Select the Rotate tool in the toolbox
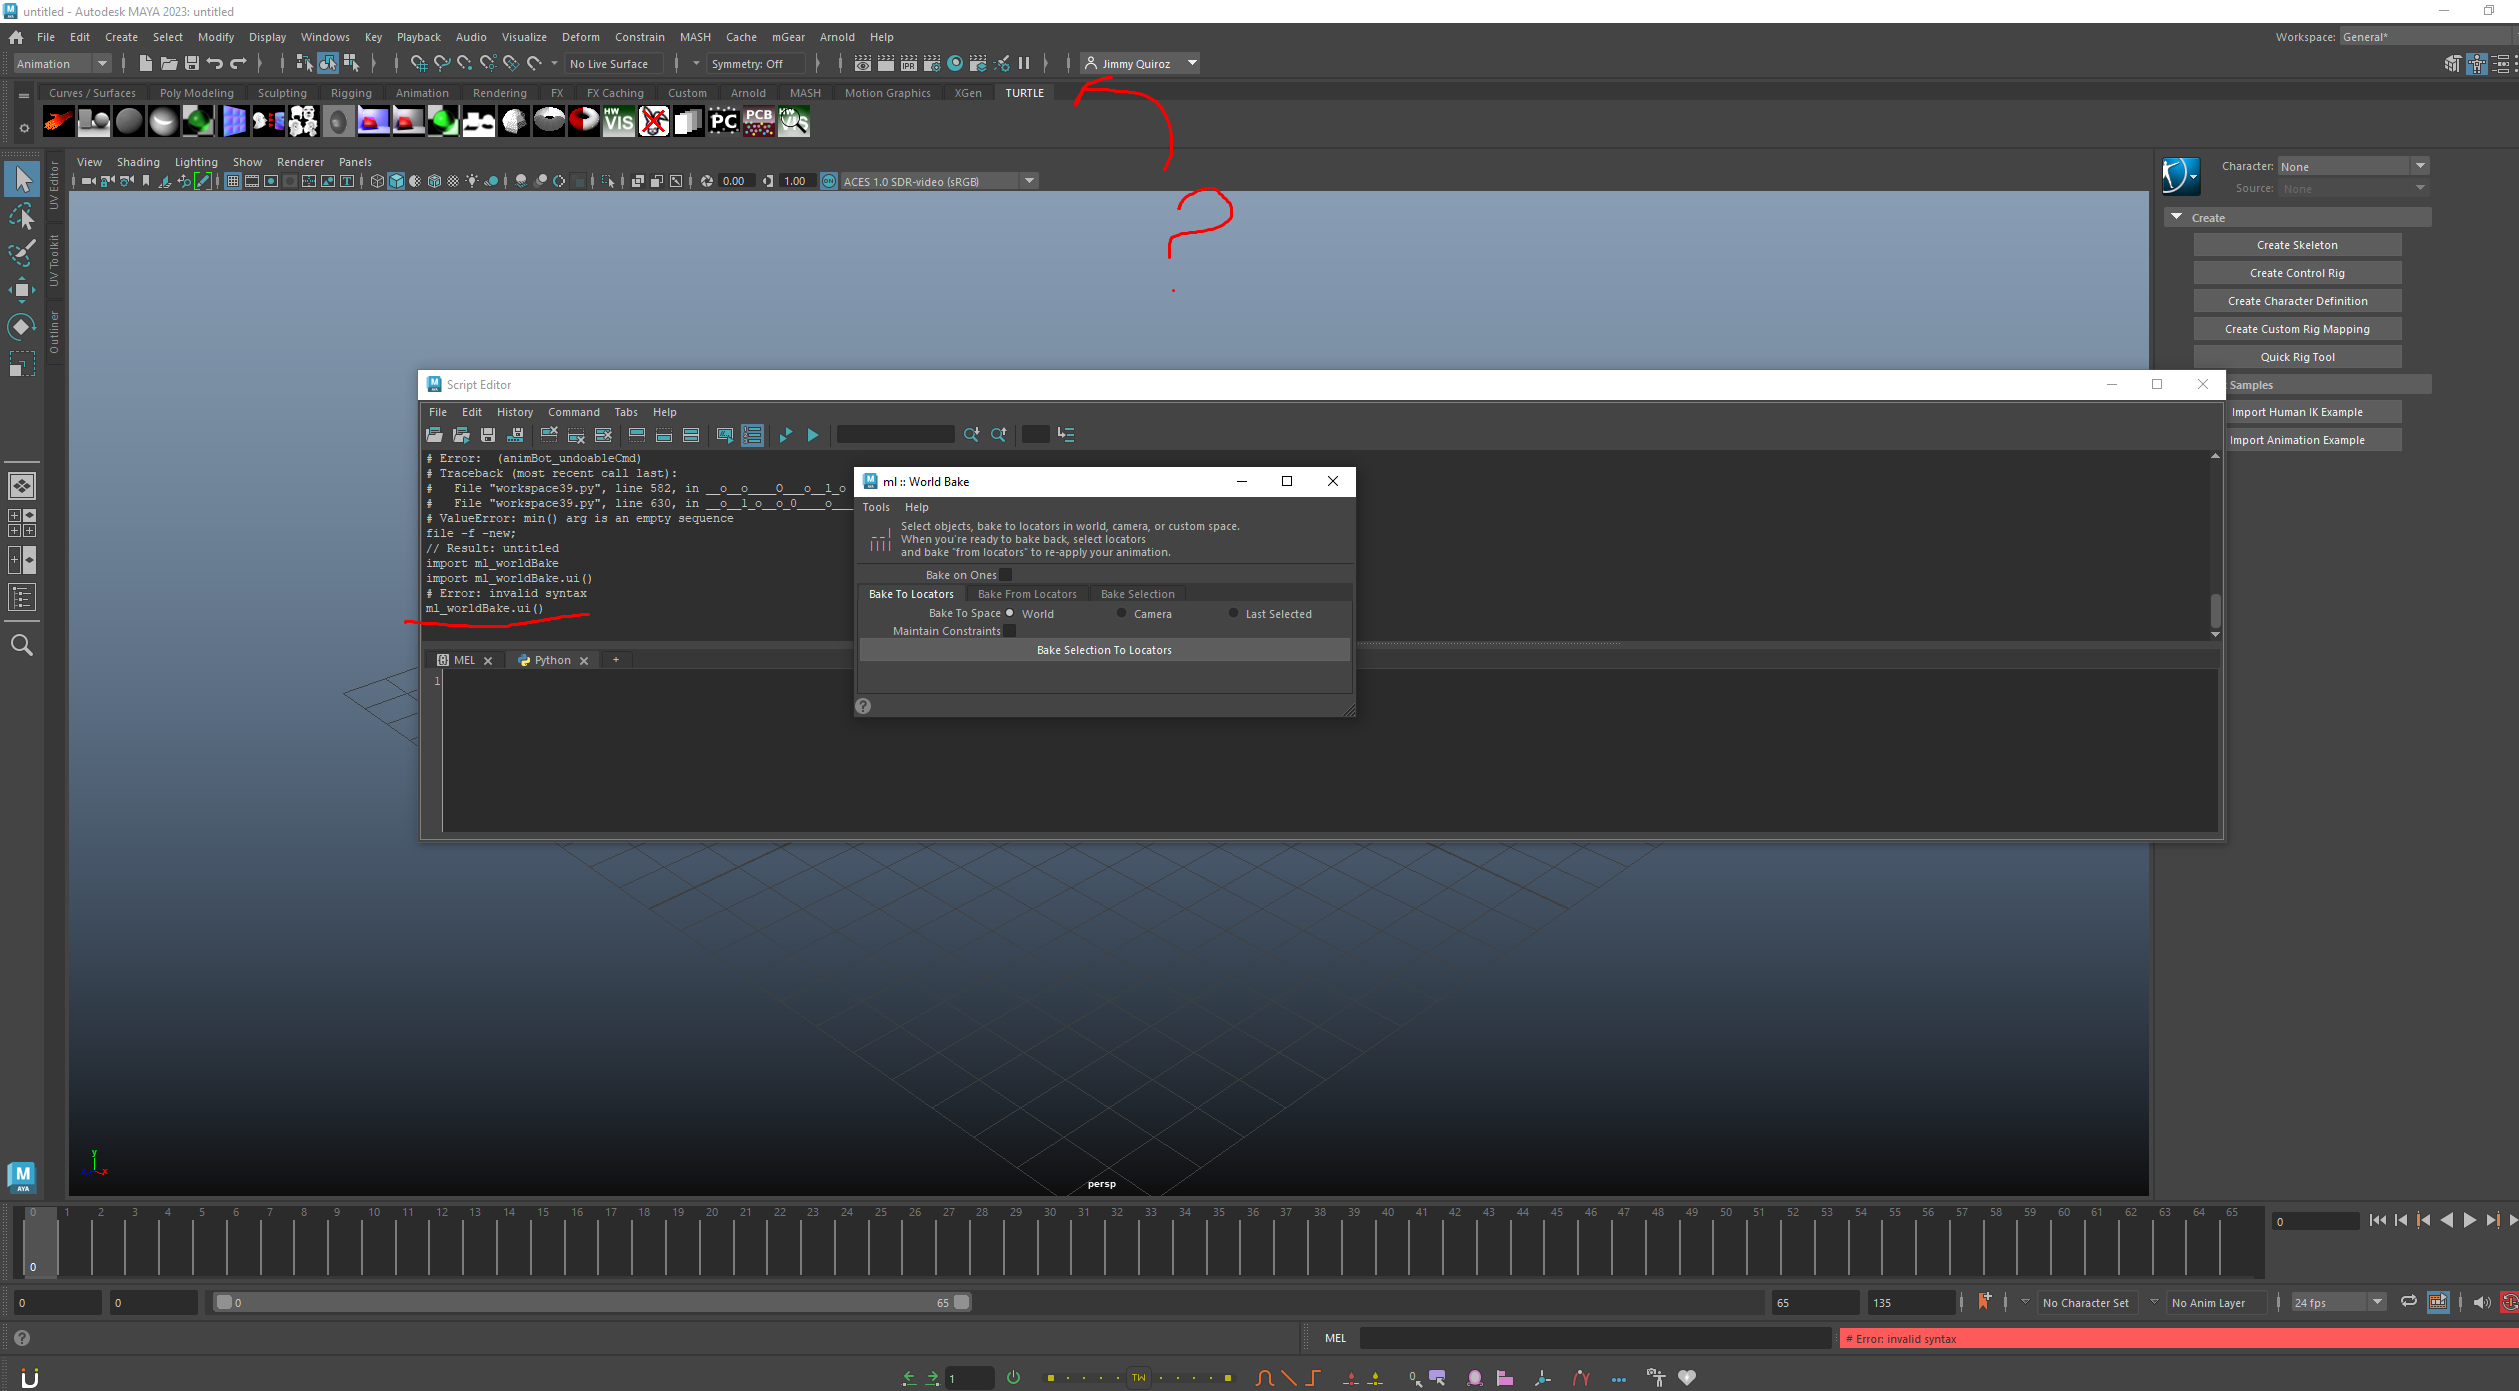Viewport: 2519px width, 1391px height. [x=21, y=327]
